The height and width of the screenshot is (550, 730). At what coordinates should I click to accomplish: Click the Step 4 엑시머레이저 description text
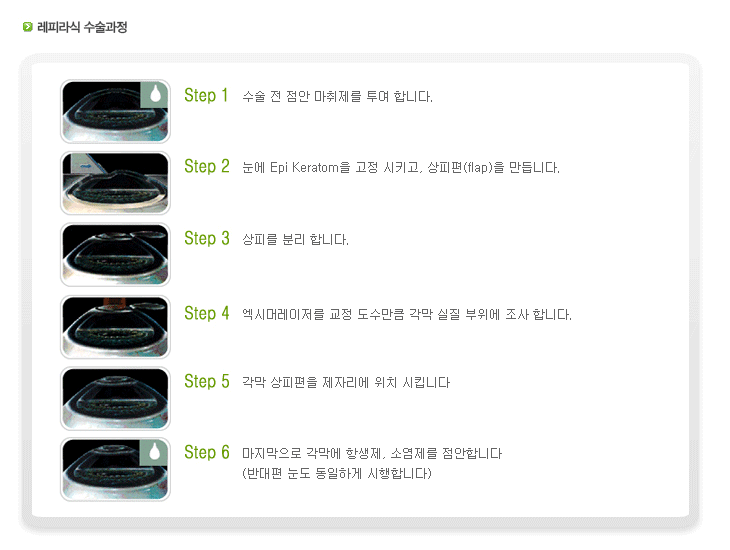(x=406, y=314)
